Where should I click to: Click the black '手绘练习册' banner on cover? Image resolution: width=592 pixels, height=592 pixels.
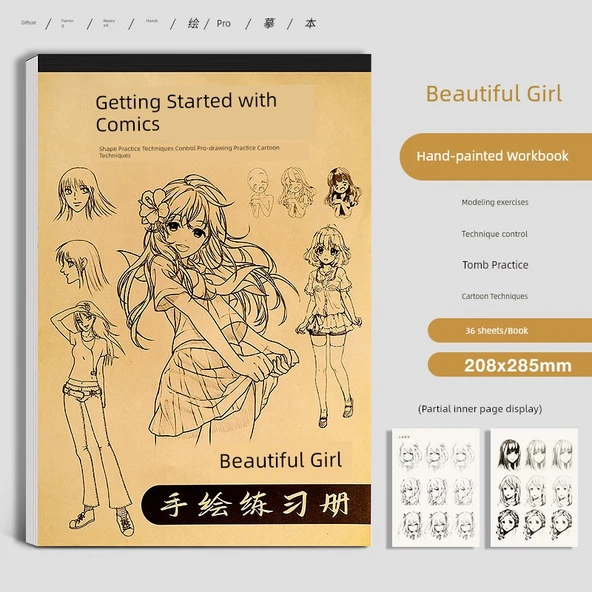(x=256, y=504)
